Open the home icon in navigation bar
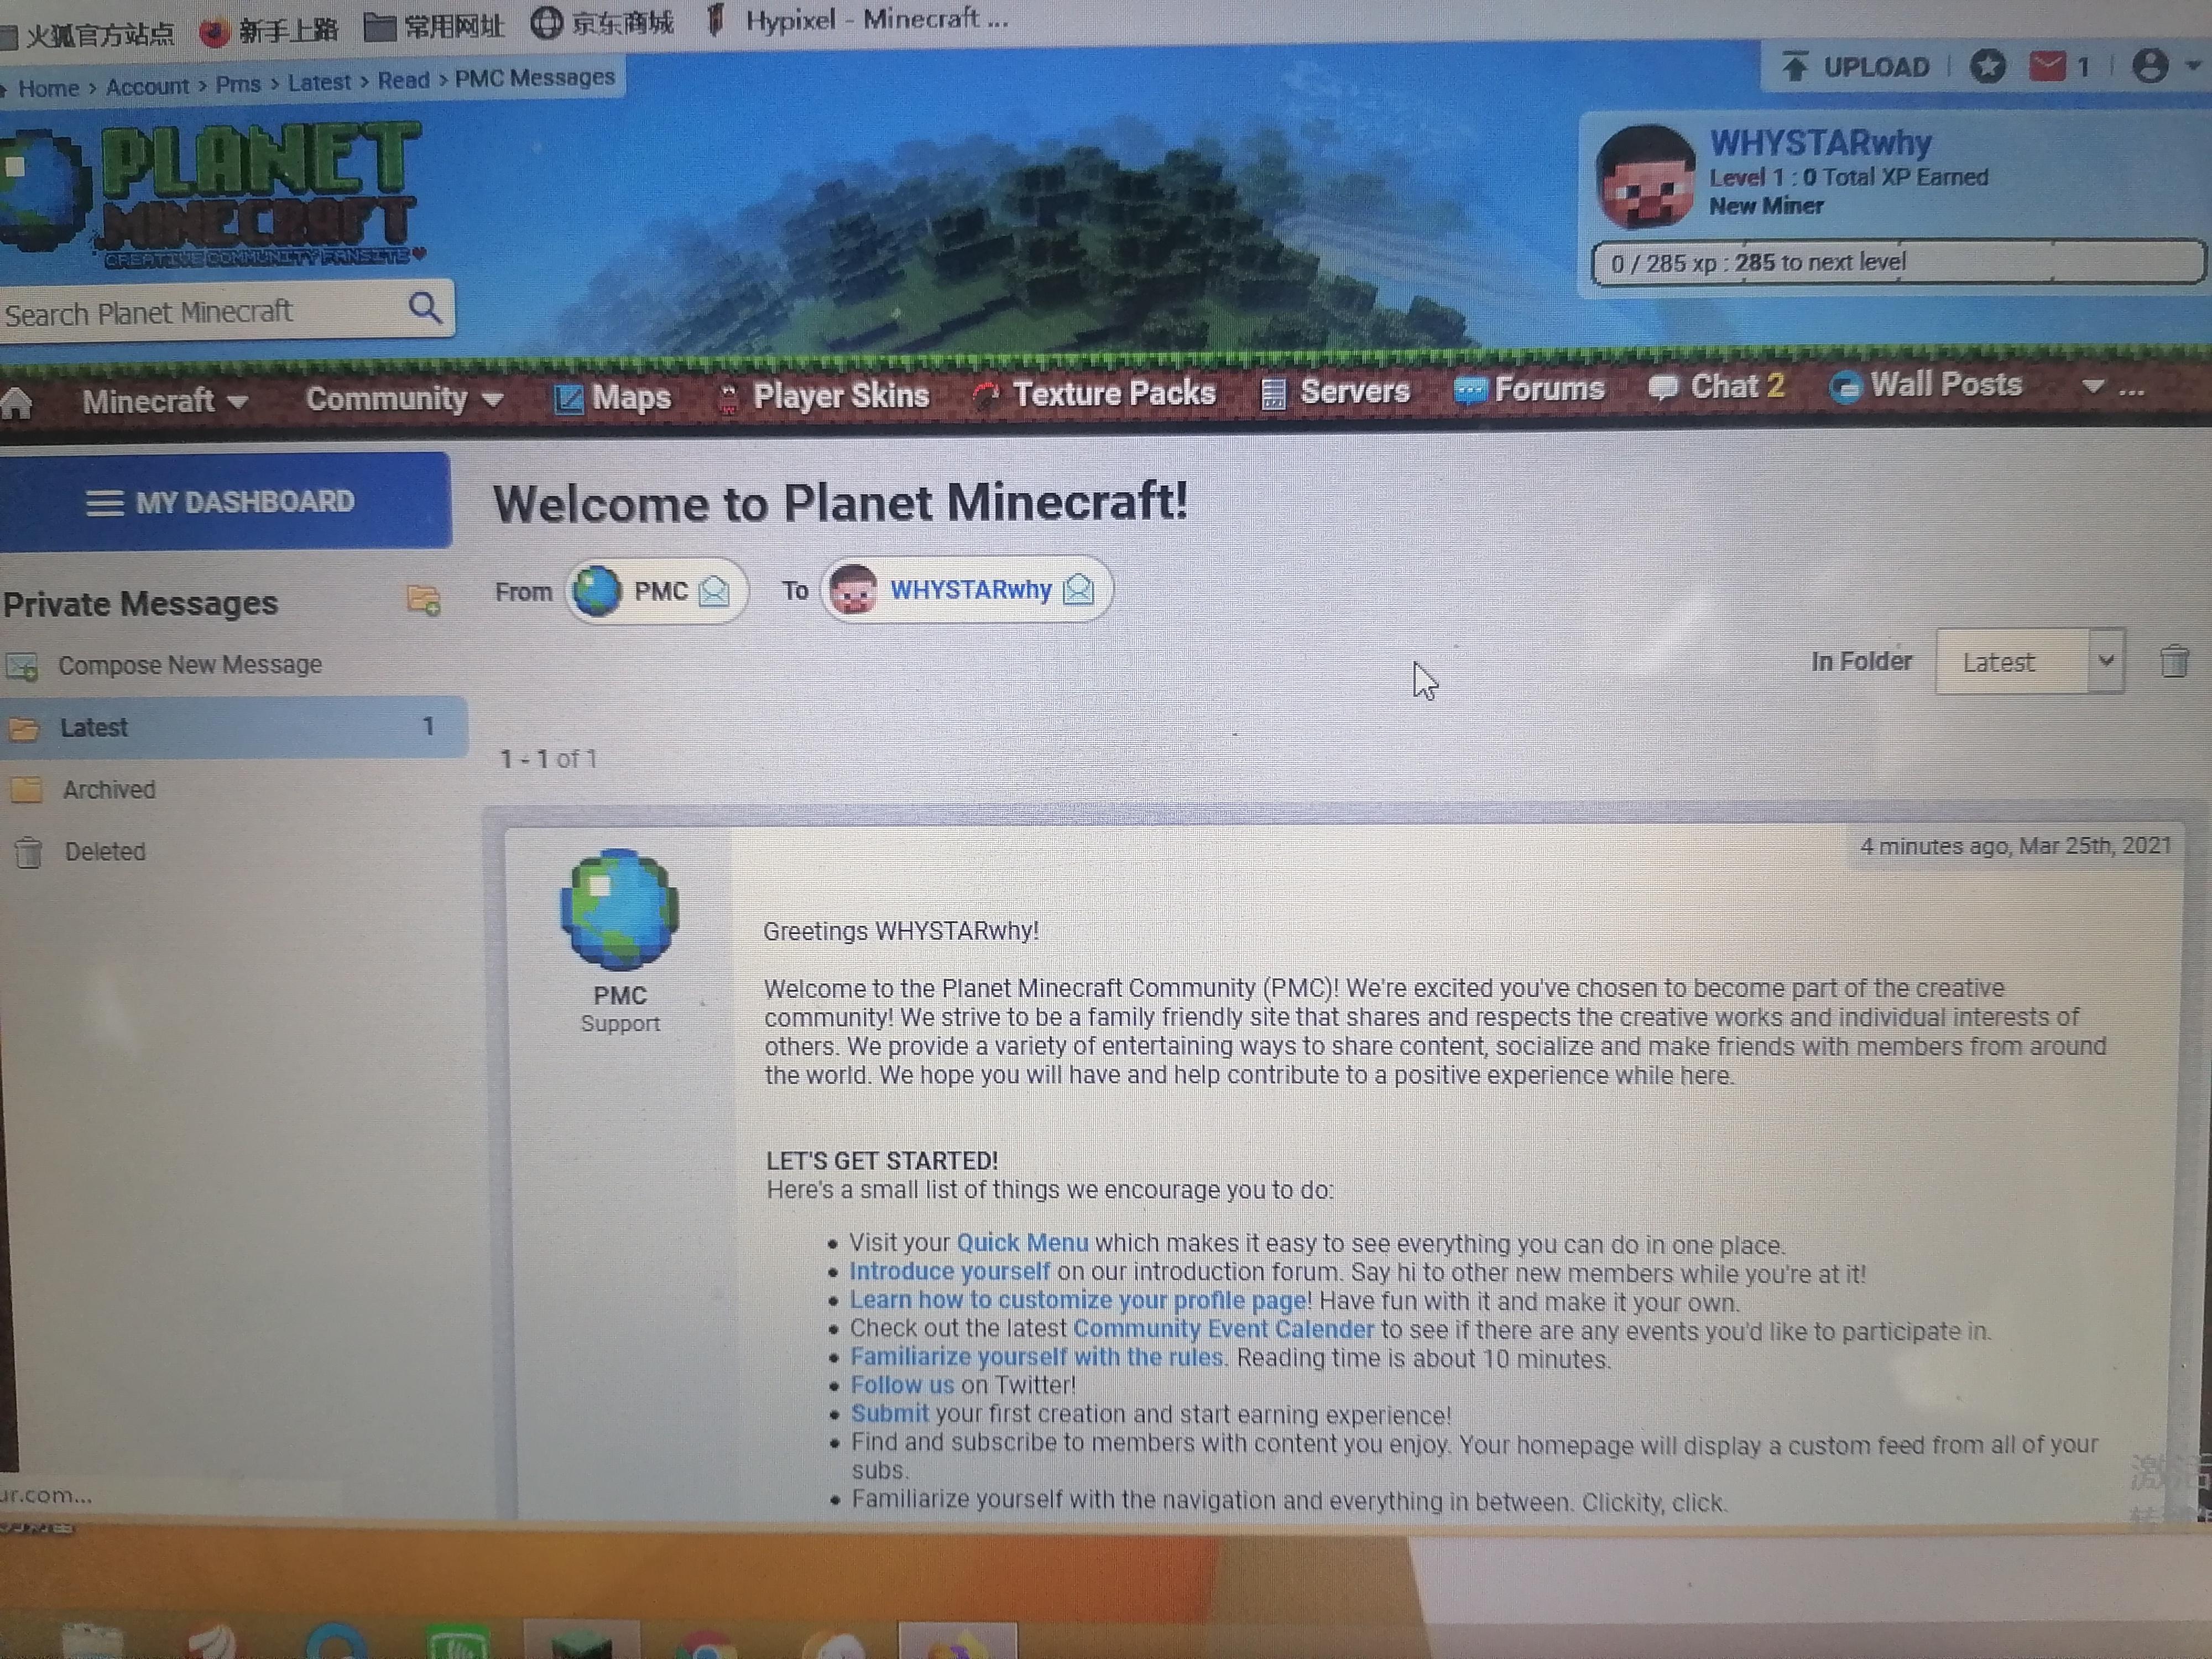 [x=16, y=404]
